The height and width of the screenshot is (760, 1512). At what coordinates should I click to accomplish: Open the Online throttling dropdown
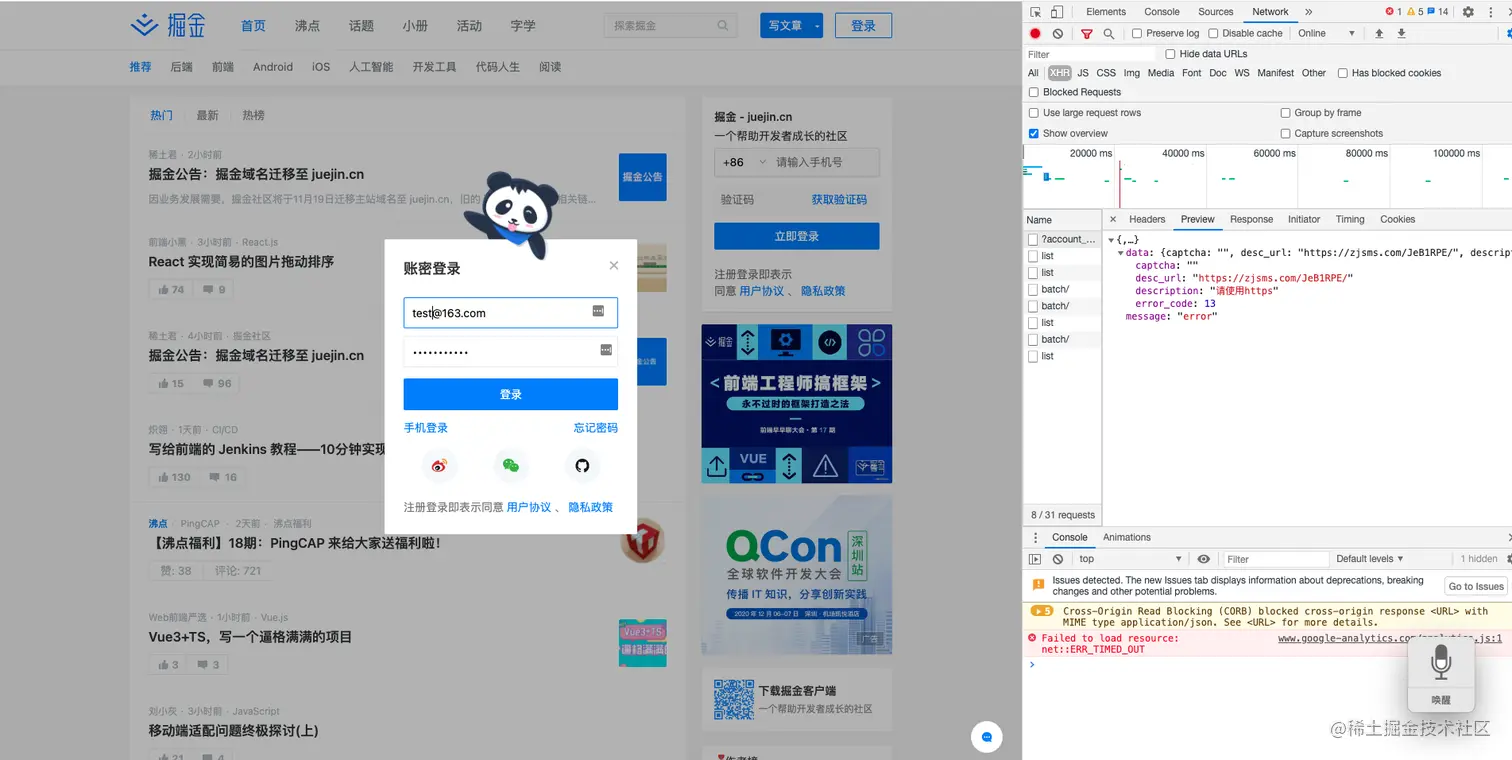[1326, 33]
